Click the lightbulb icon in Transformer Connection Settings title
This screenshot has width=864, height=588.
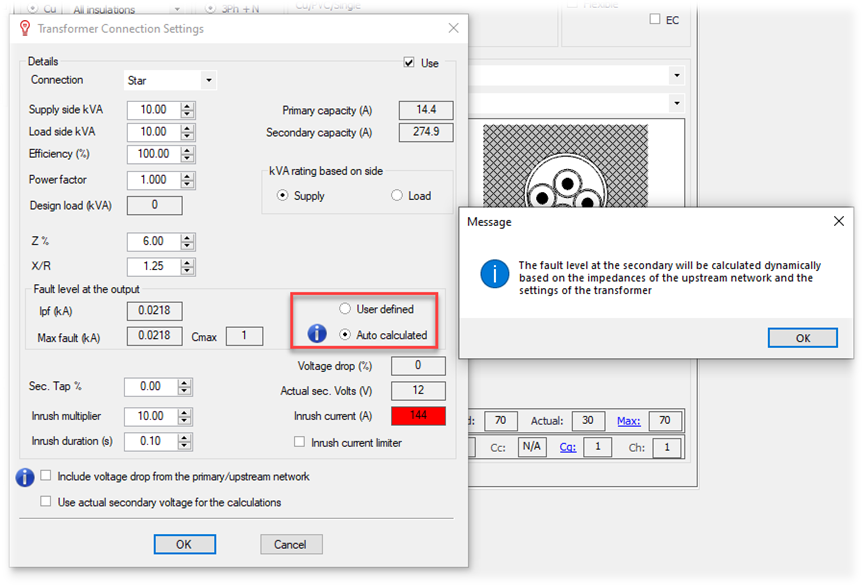[25, 28]
